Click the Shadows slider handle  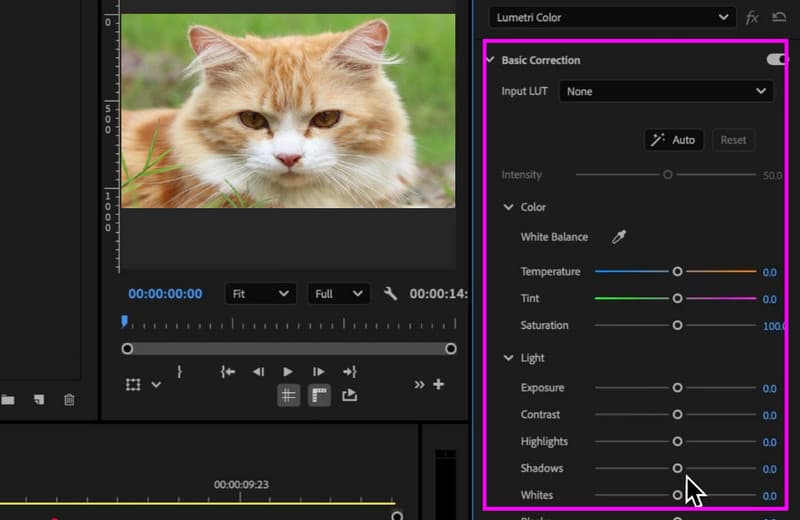(677, 468)
